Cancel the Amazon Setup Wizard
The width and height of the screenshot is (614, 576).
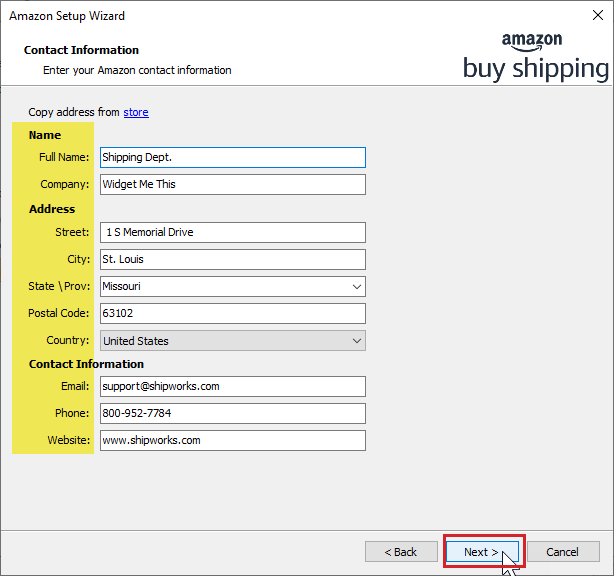click(563, 552)
